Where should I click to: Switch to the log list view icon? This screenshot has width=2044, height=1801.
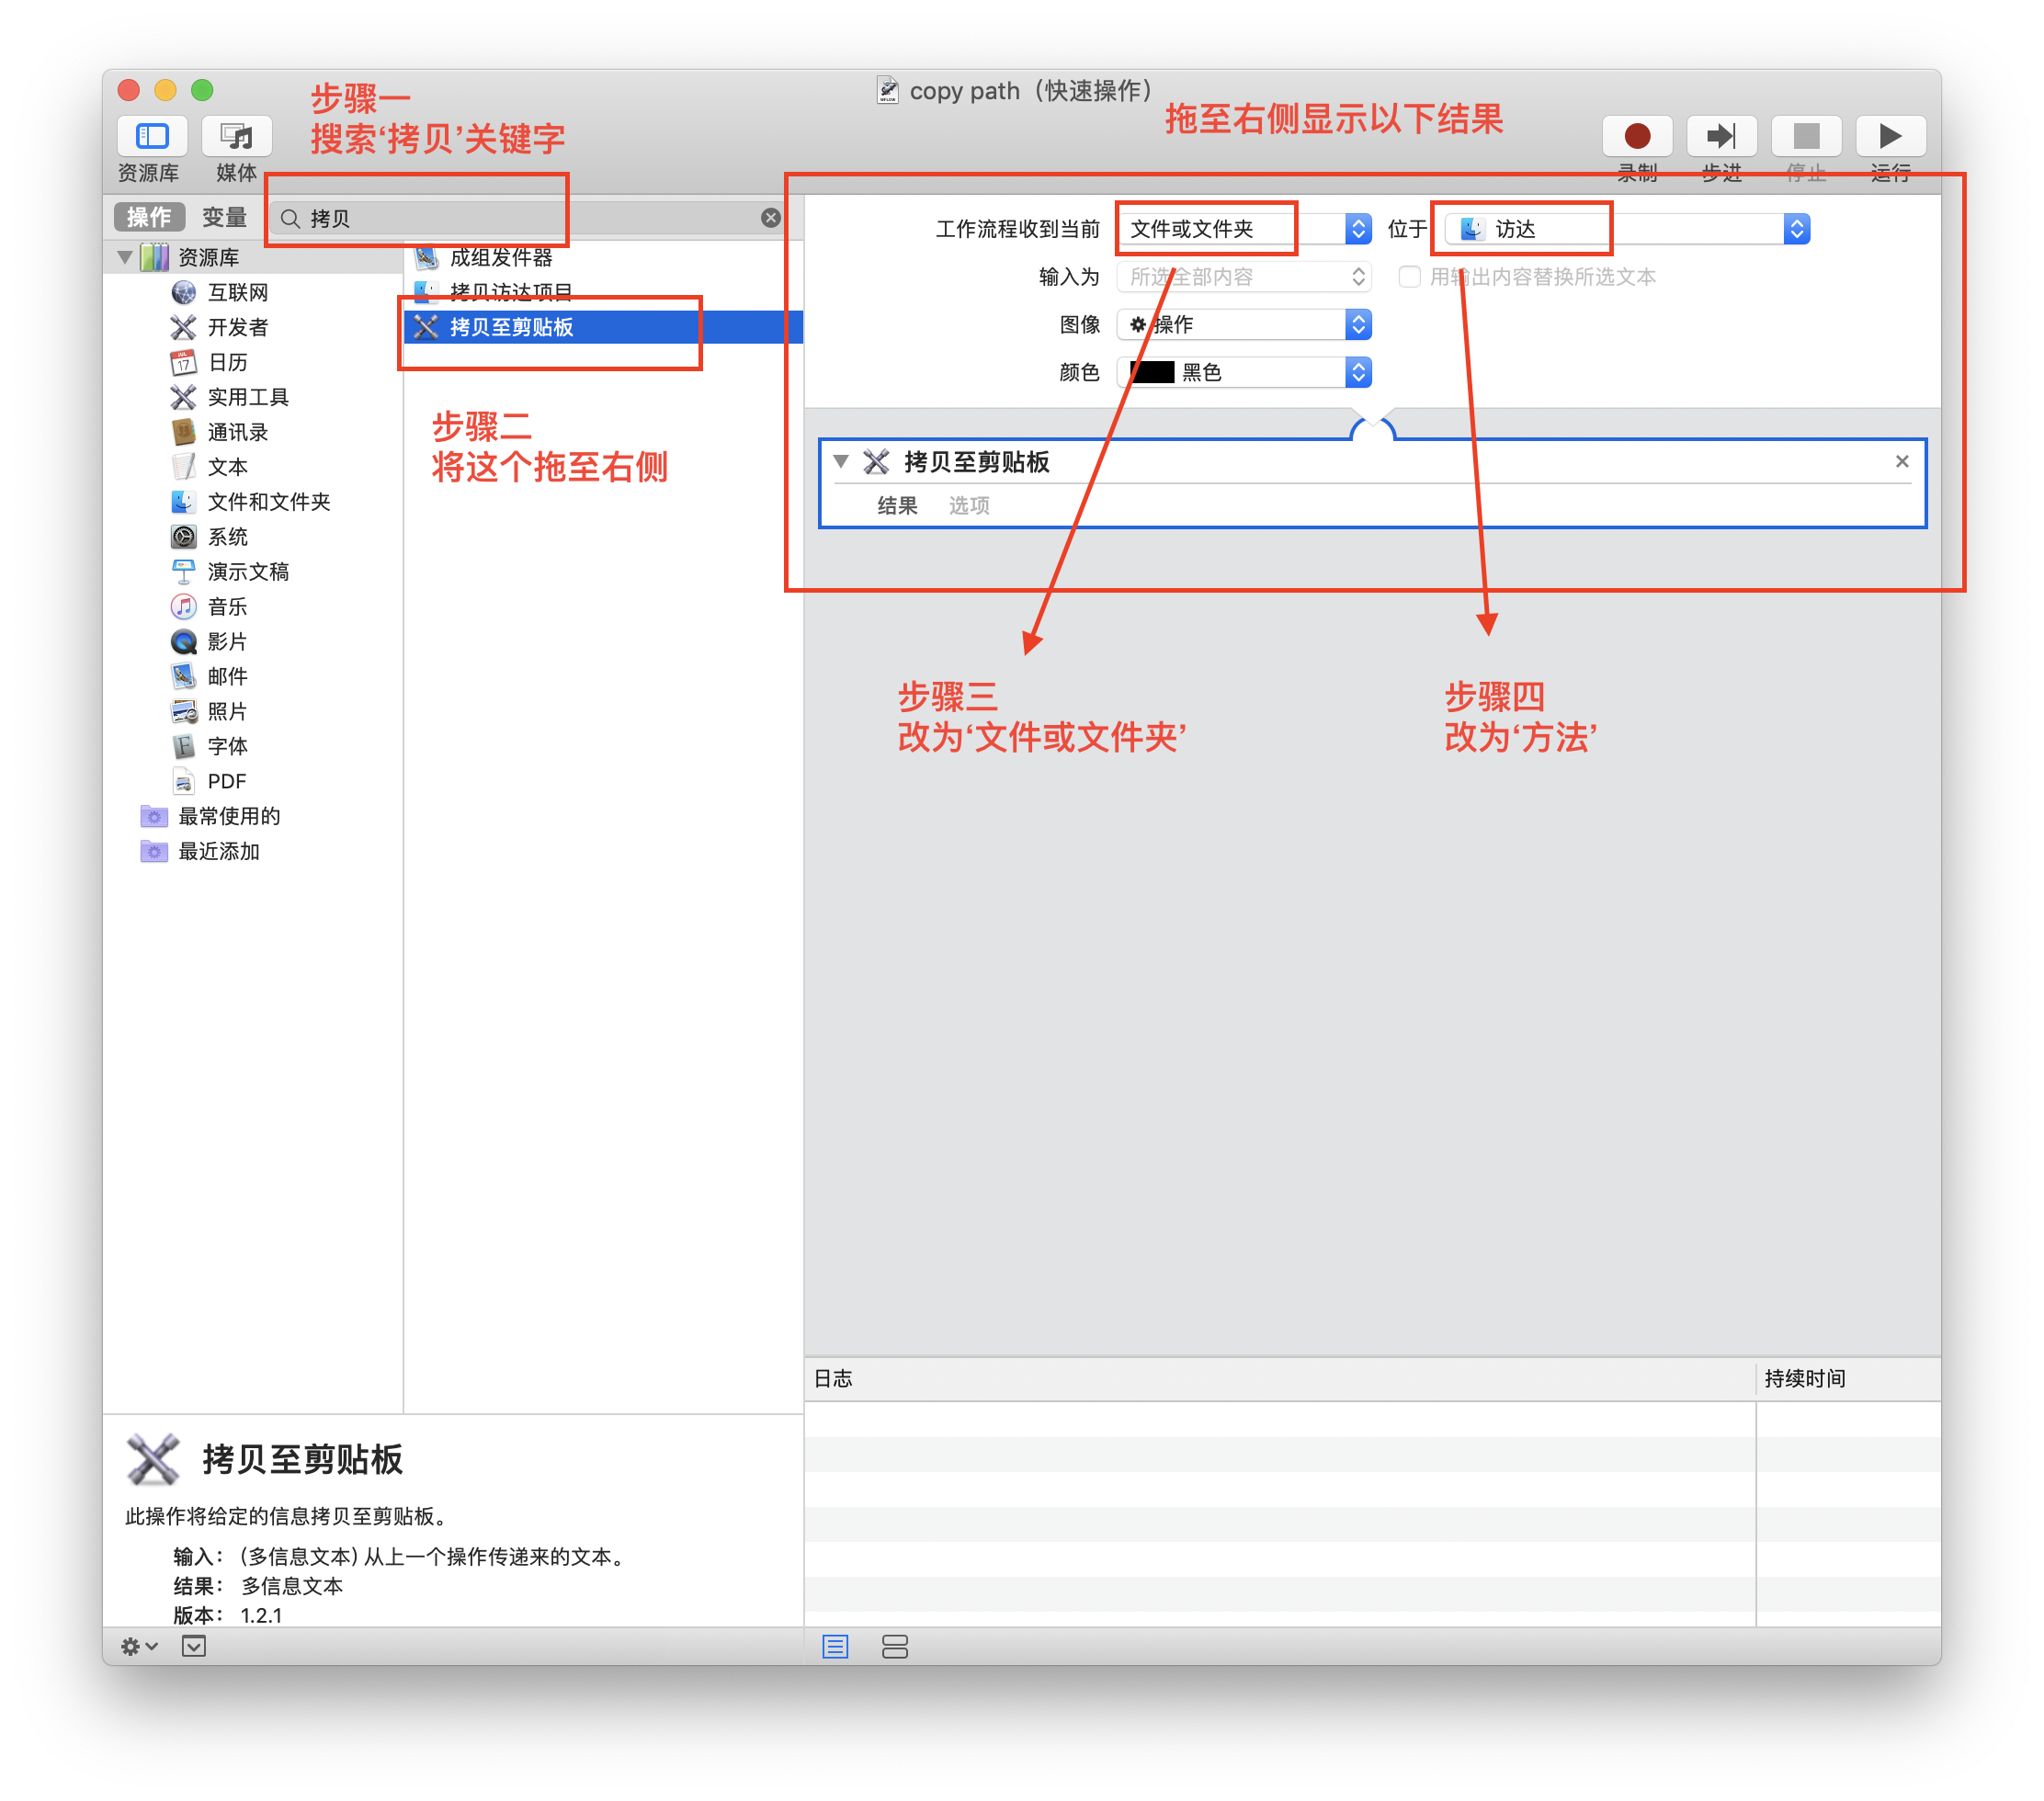point(835,1646)
